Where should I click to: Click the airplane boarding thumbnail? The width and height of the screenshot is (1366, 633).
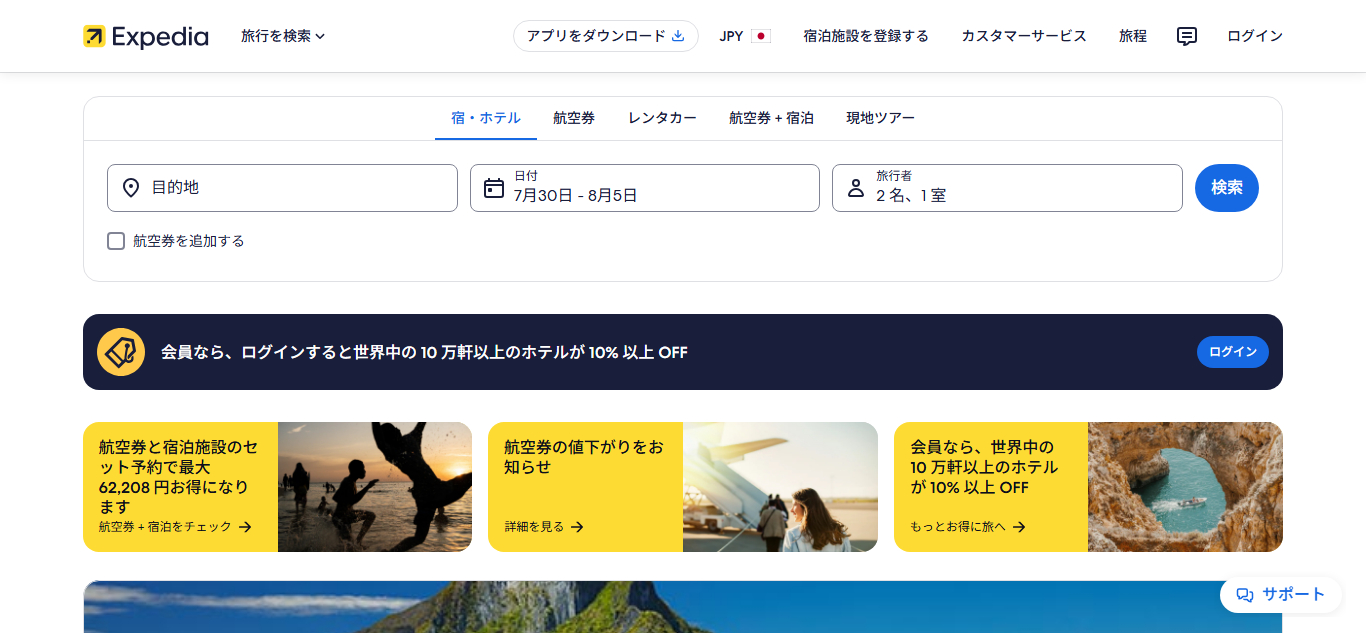click(x=780, y=487)
